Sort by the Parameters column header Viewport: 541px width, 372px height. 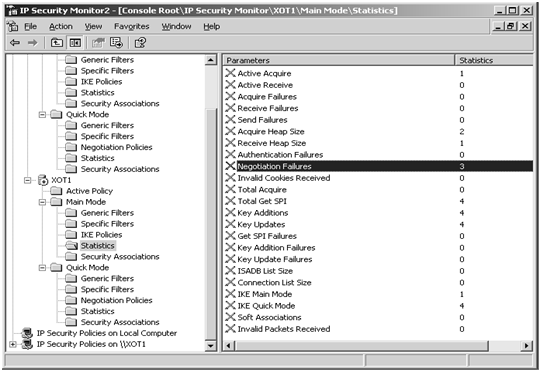pos(339,60)
